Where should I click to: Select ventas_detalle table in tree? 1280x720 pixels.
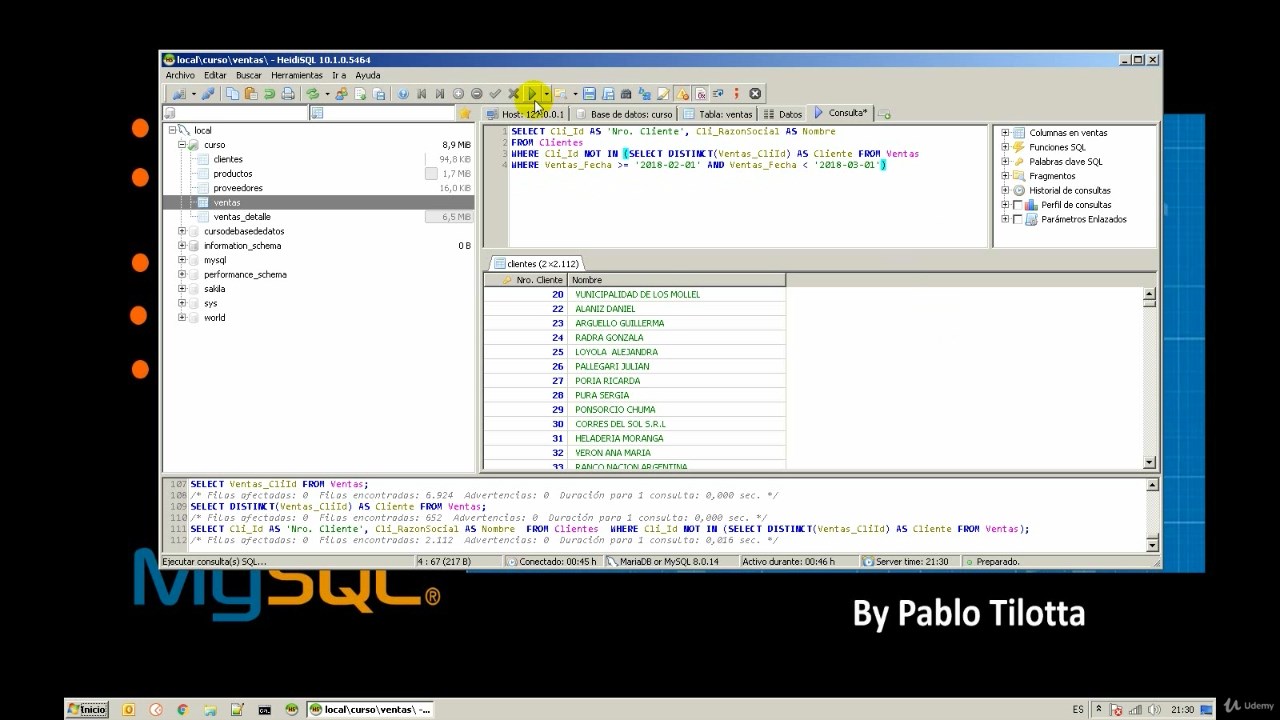pos(242,217)
